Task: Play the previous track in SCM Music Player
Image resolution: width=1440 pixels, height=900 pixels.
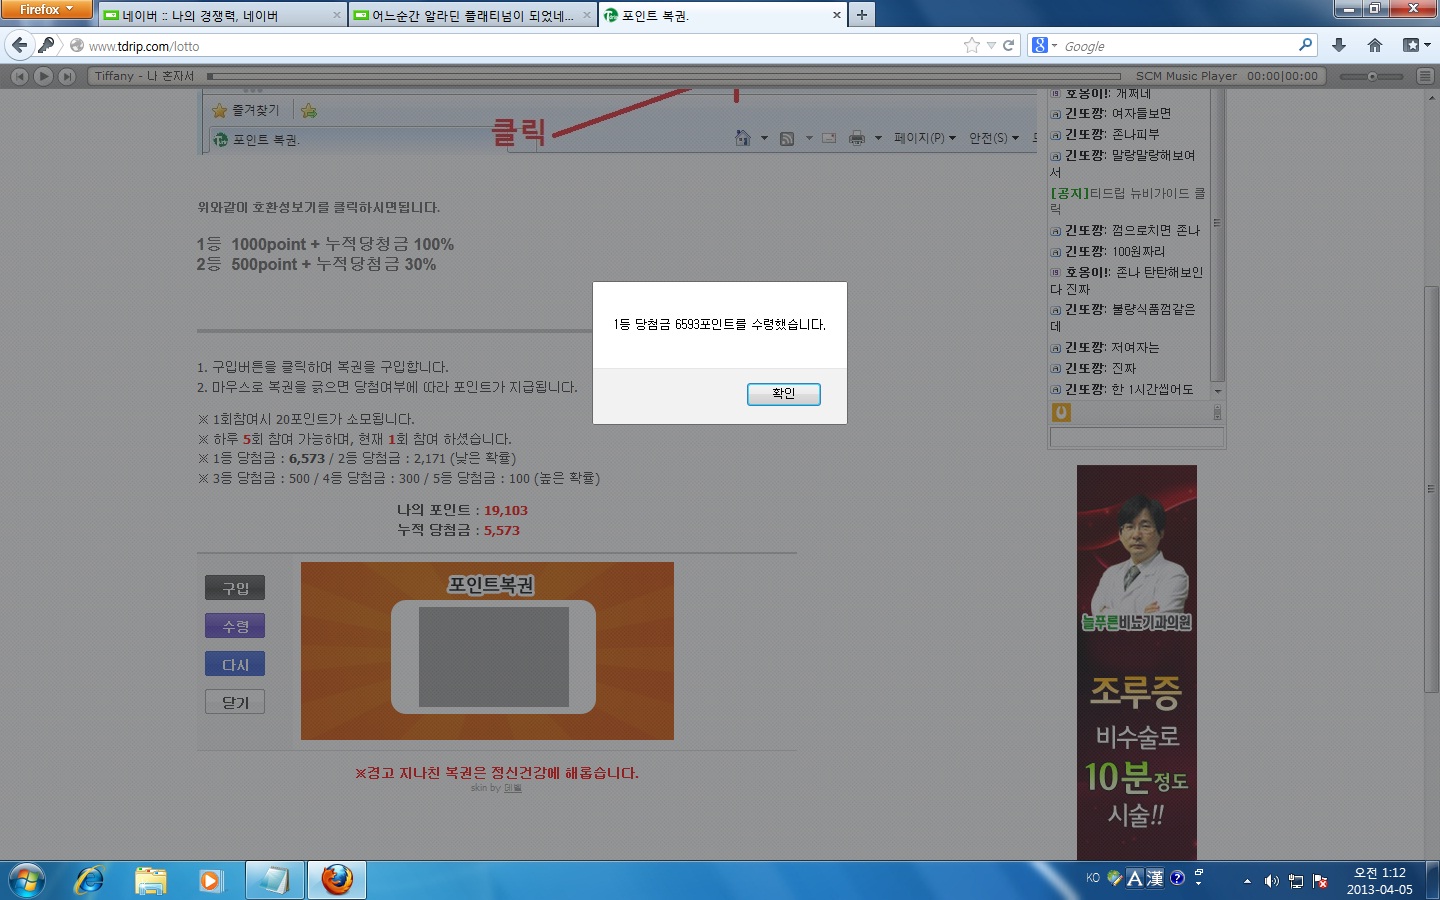Action: [19, 76]
